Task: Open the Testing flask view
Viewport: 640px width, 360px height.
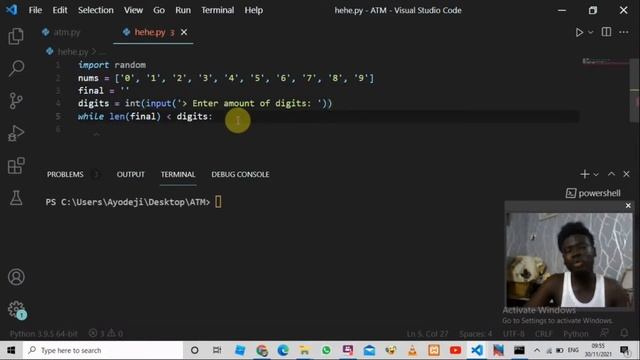Action: point(16,198)
